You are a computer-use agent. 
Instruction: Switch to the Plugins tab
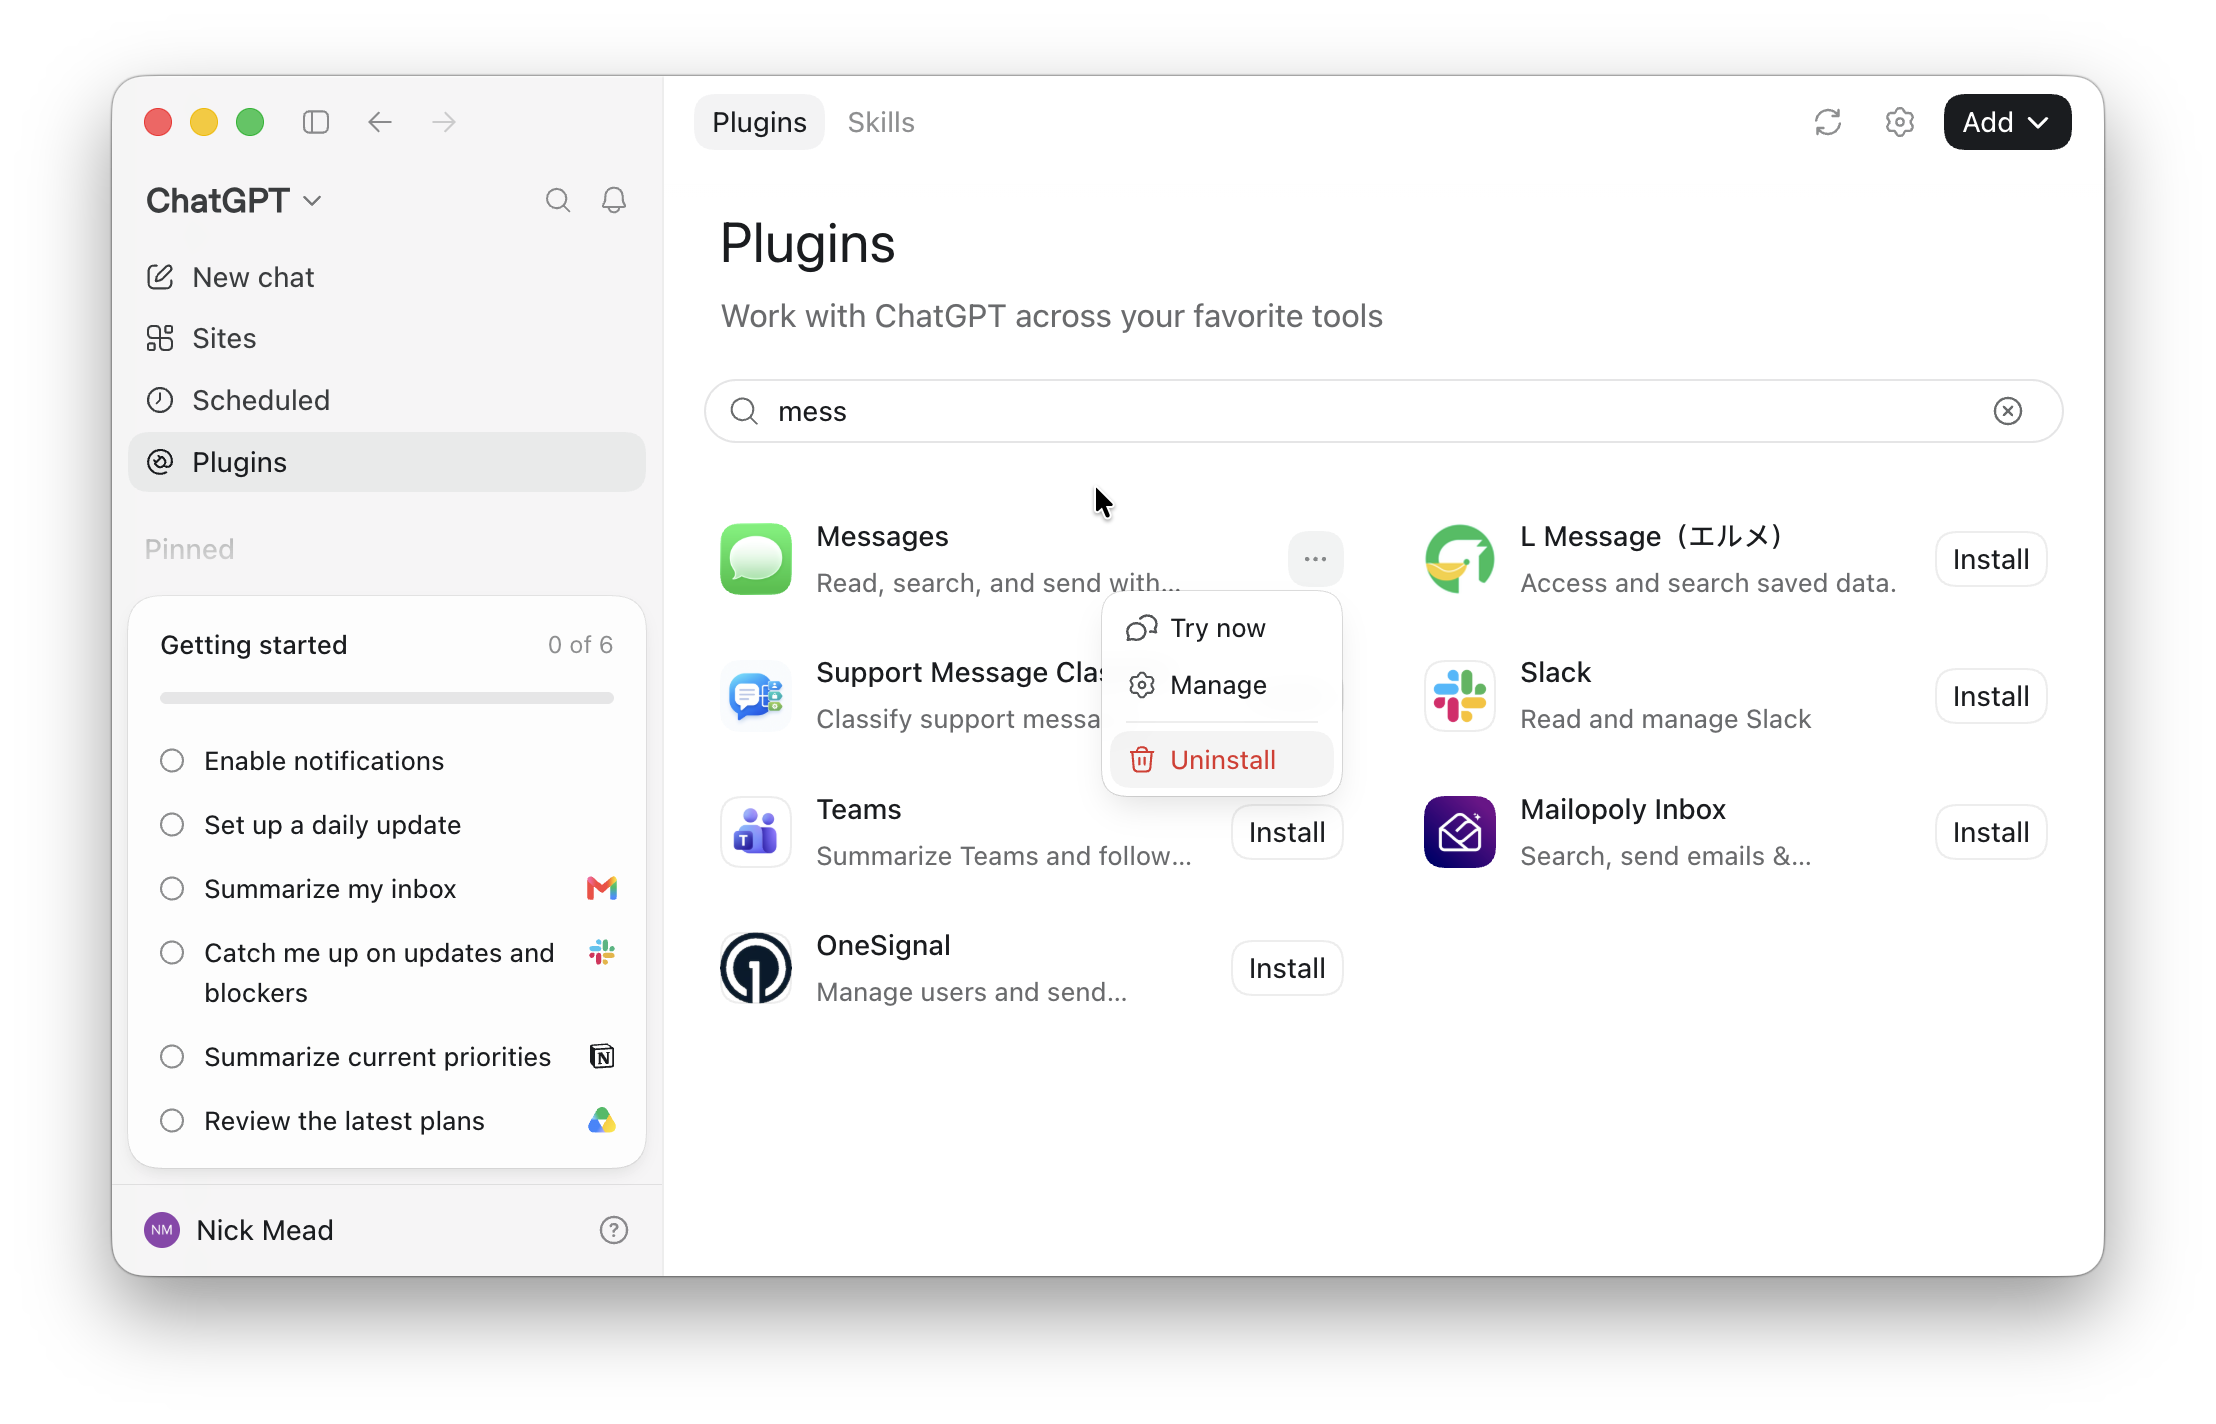[x=759, y=122]
